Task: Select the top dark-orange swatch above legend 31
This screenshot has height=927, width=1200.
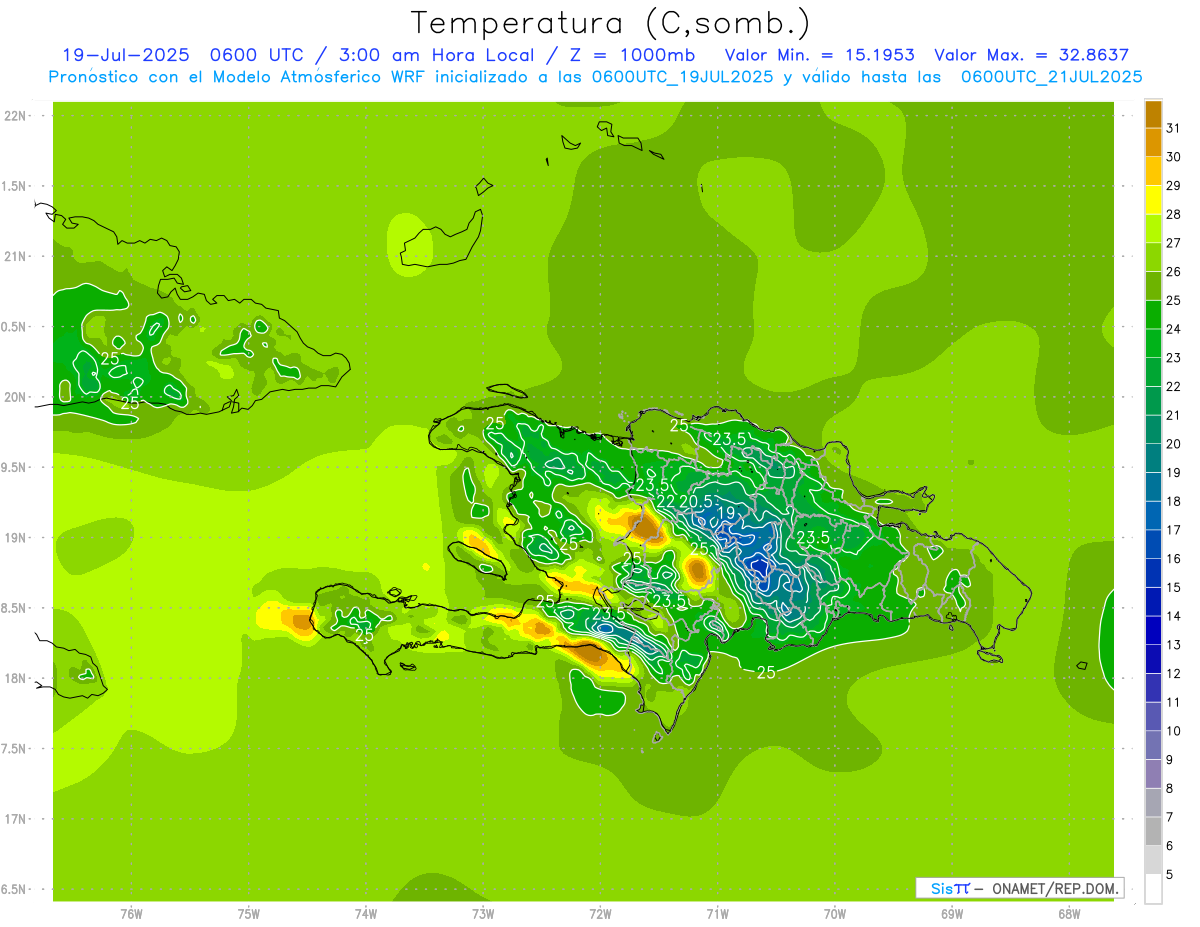Action: (1153, 114)
